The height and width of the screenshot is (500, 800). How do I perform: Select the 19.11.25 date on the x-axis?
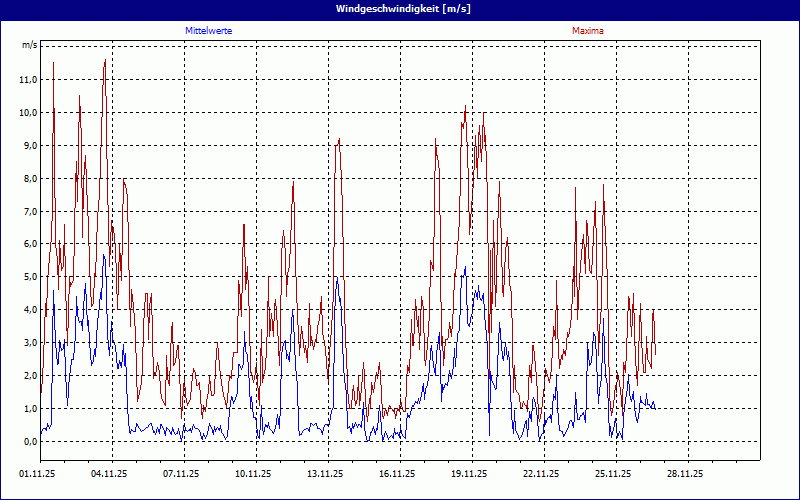470,474
